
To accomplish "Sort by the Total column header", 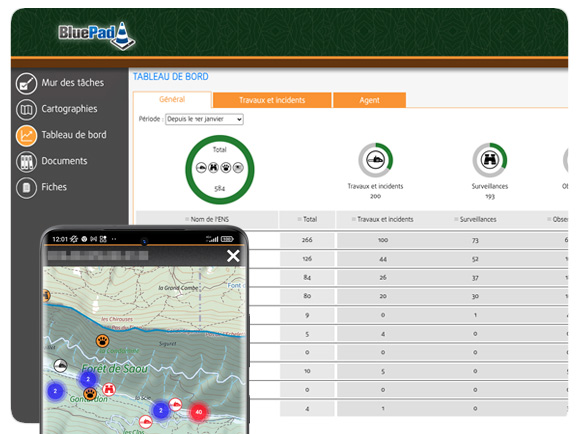I will 307,219.
